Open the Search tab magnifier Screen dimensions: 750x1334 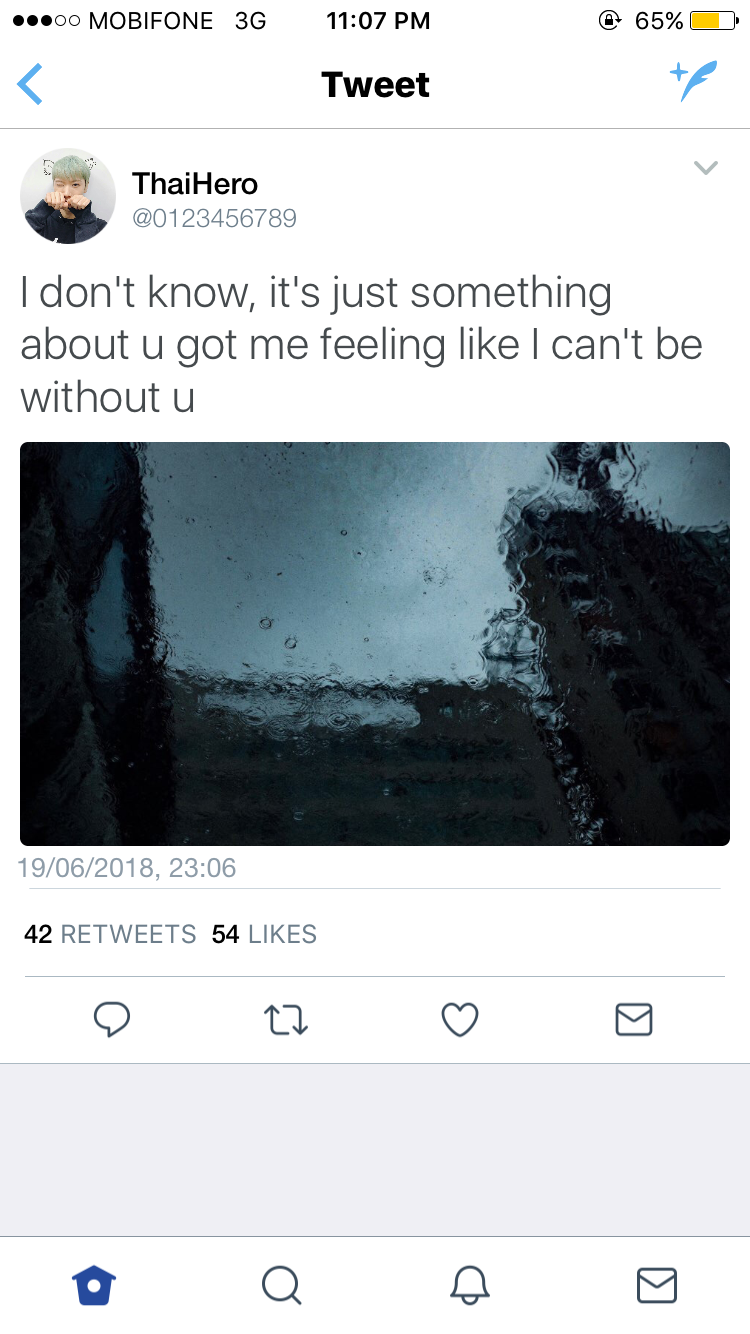click(281, 1284)
